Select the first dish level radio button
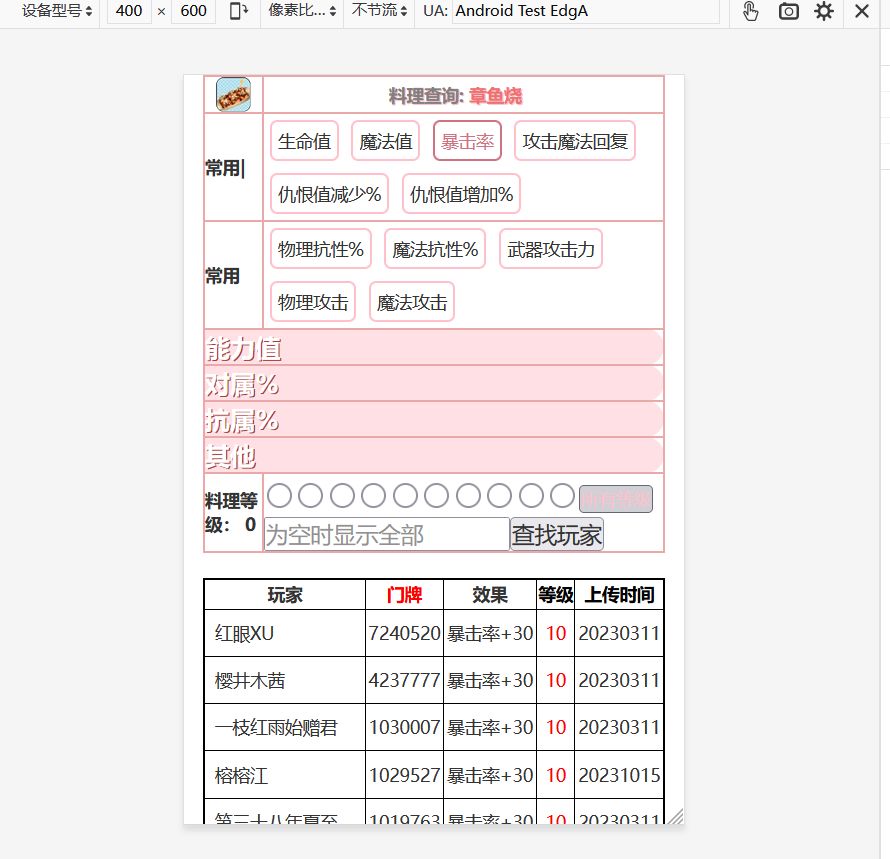890x859 pixels. click(x=279, y=496)
